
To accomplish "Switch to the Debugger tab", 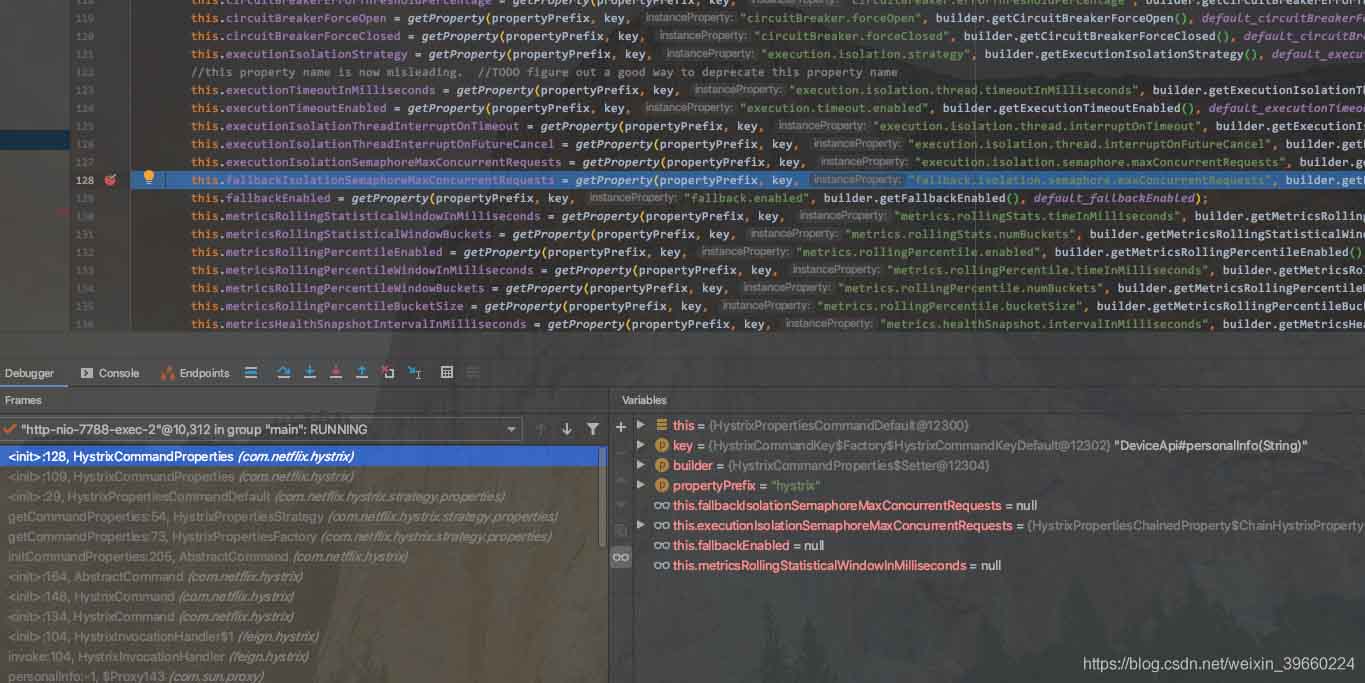I will (30, 373).
